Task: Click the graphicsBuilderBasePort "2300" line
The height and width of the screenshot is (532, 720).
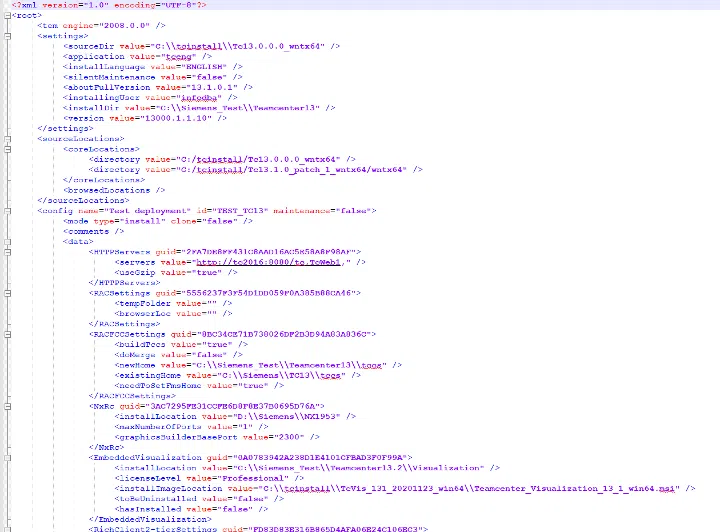Action: click(217, 437)
